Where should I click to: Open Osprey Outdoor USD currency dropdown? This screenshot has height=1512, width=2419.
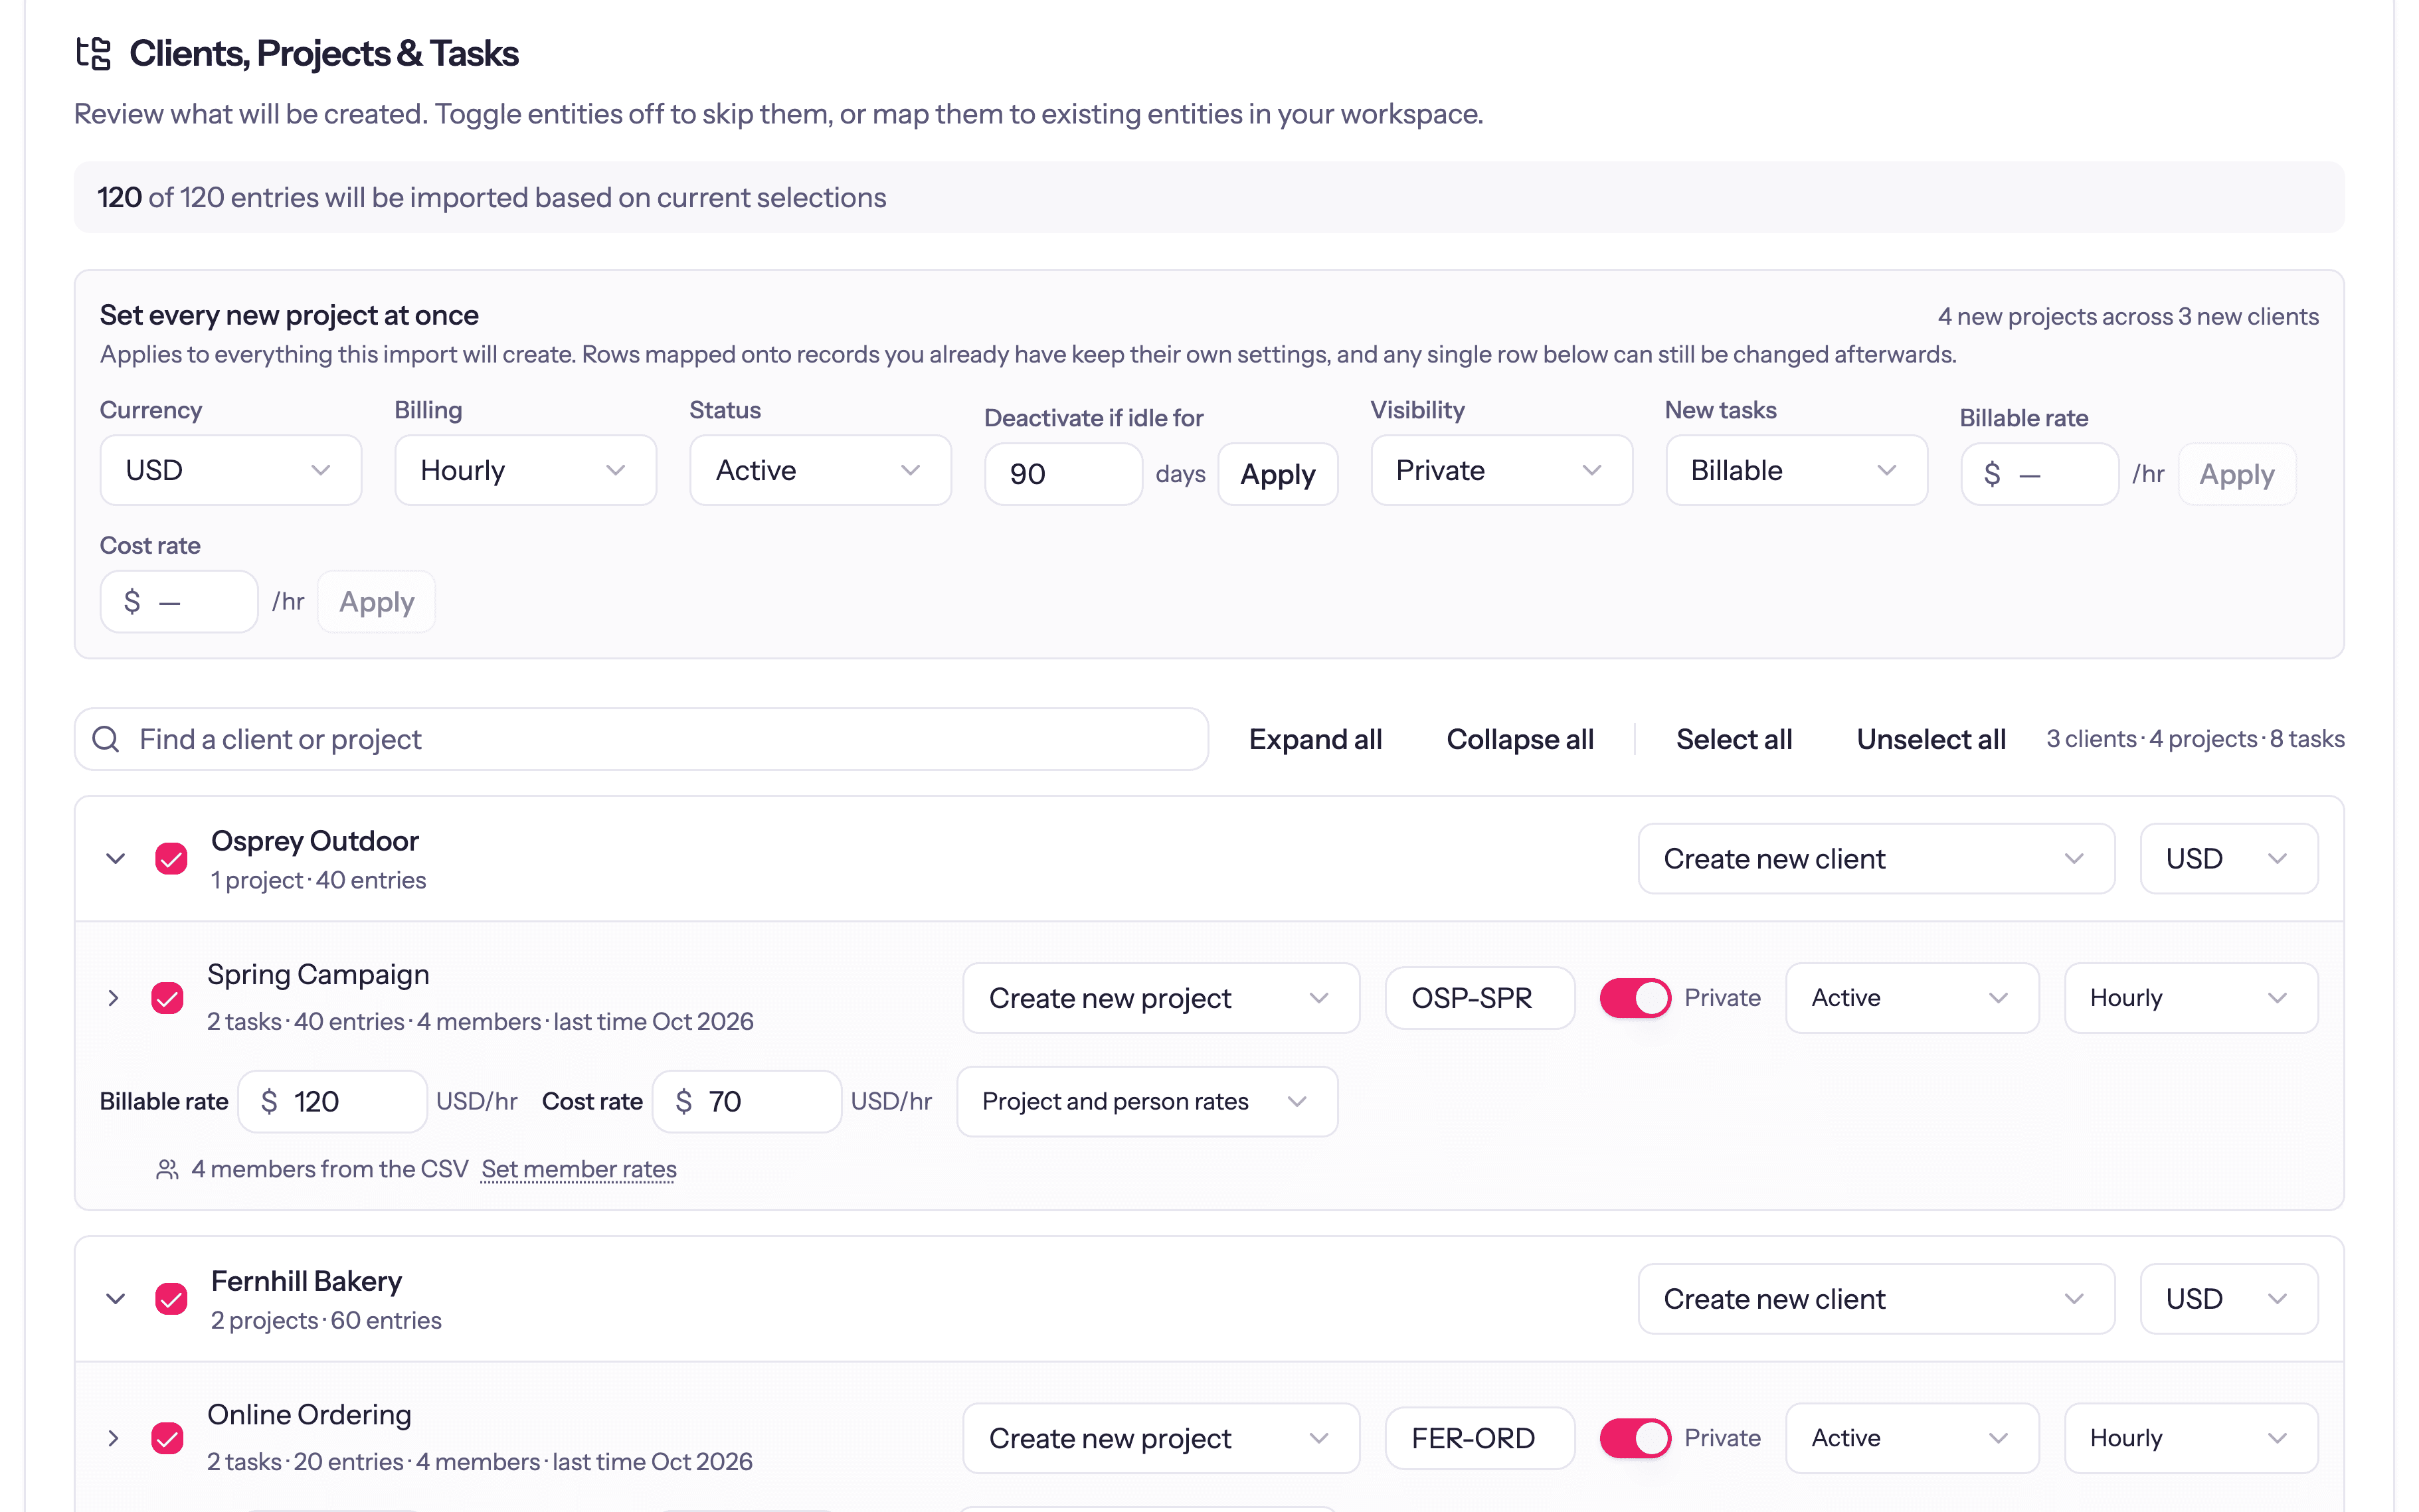point(2229,858)
